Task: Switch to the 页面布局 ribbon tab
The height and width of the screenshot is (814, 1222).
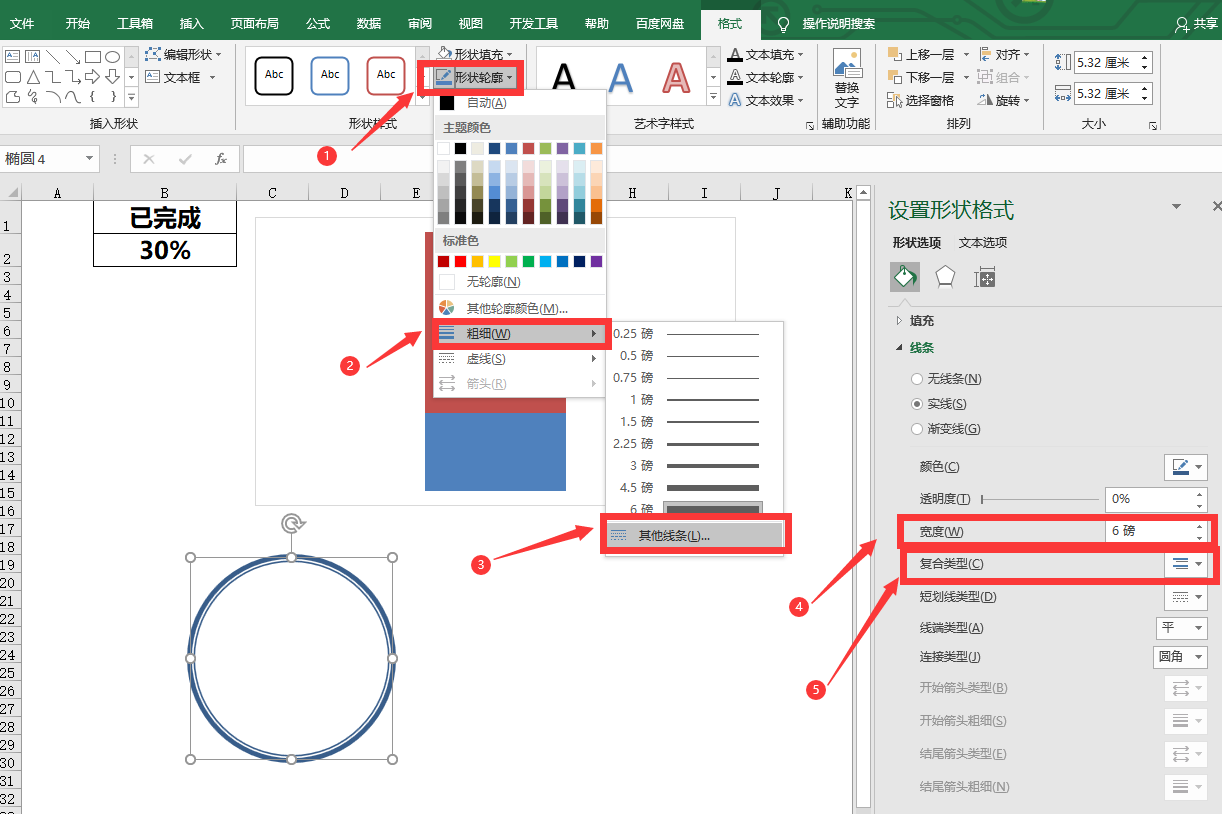Action: [255, 24]
